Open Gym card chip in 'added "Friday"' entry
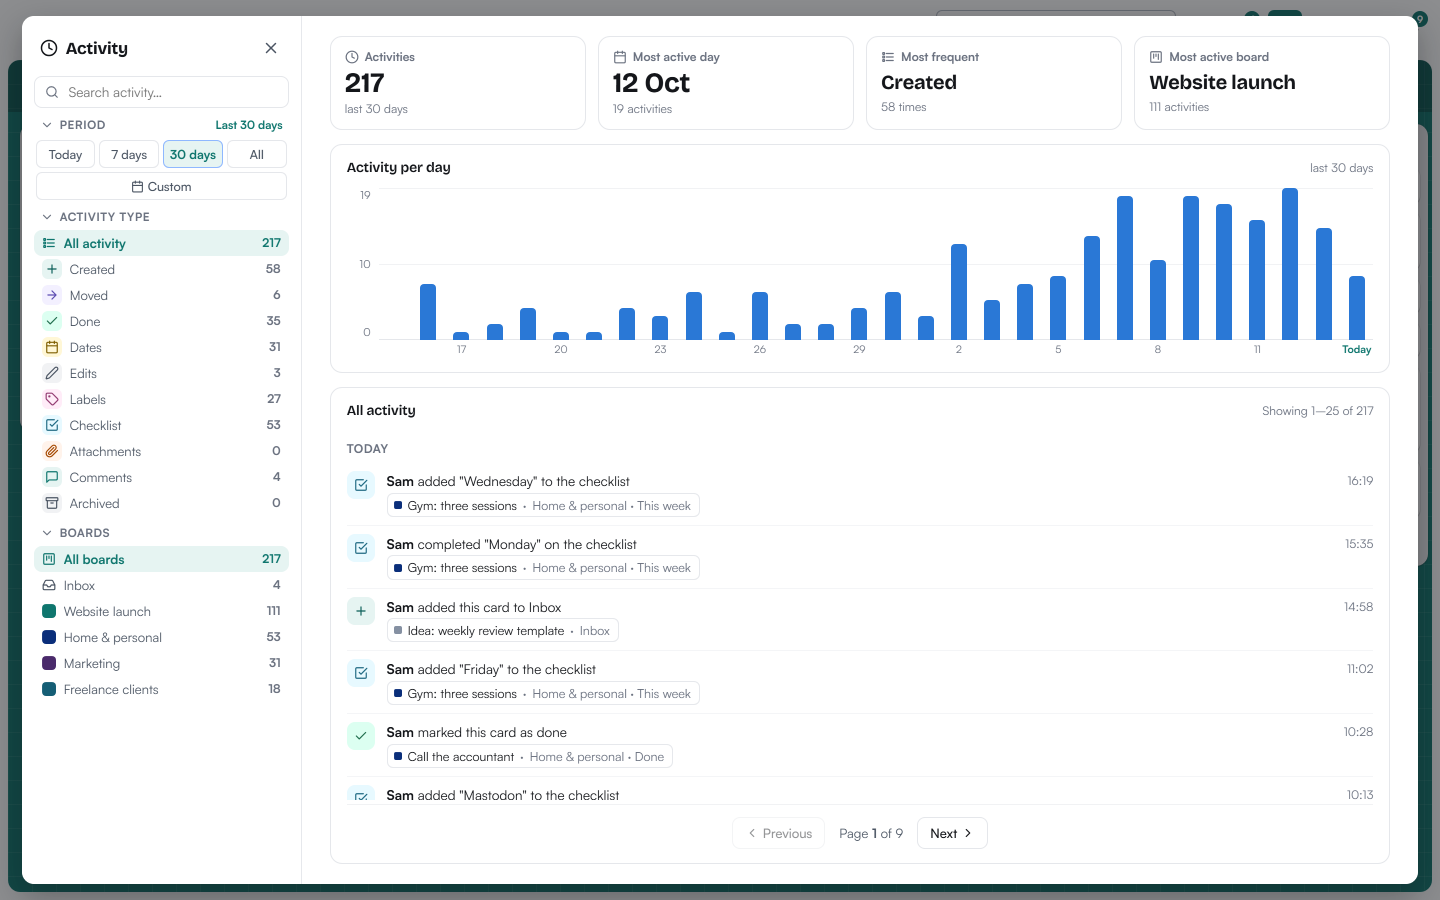 543,694
